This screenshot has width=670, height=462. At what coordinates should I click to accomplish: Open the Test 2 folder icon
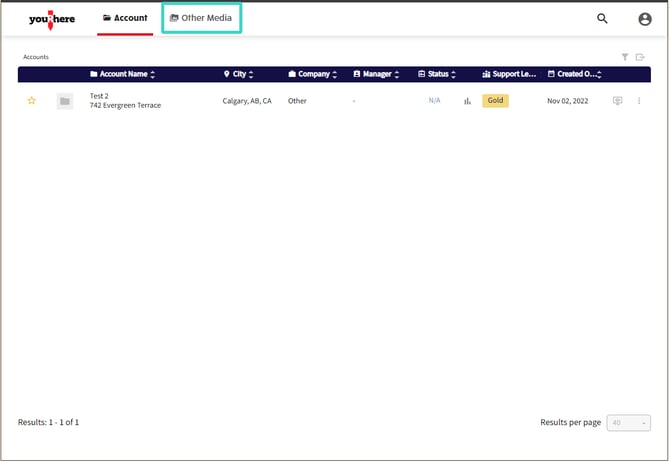click(x=65, y=101)
